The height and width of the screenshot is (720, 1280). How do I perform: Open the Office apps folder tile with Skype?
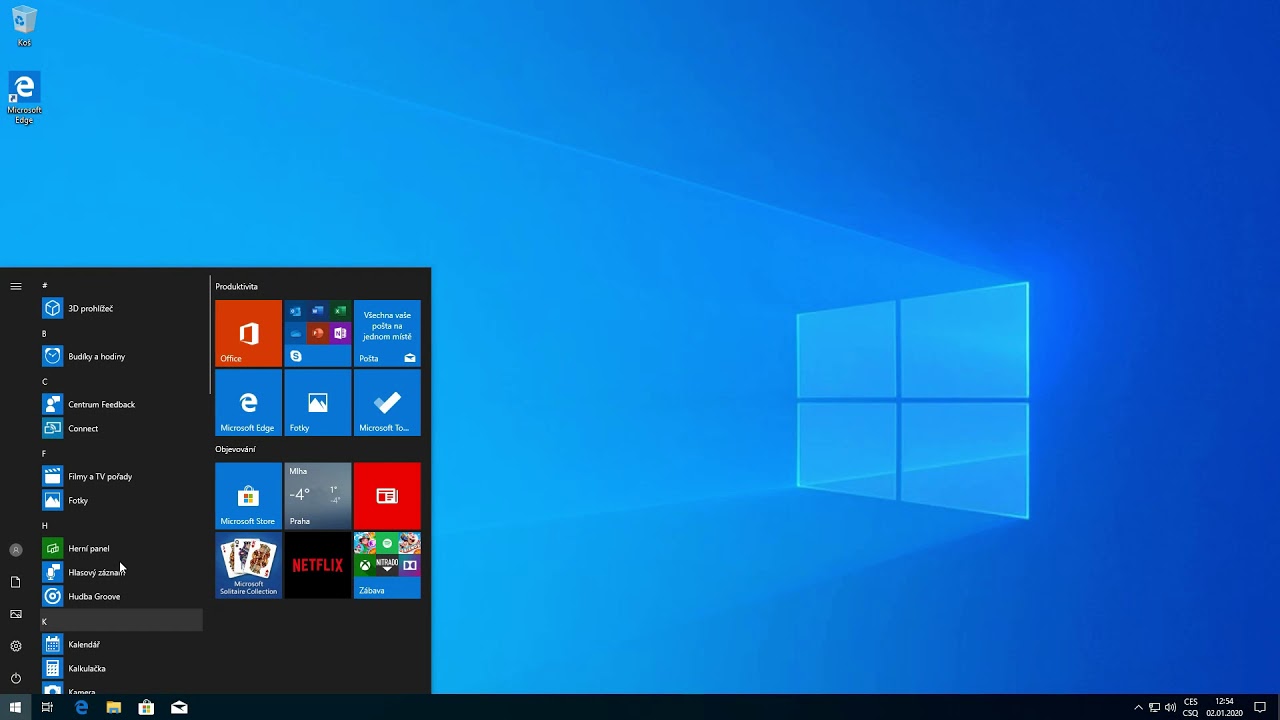point(317,333)
